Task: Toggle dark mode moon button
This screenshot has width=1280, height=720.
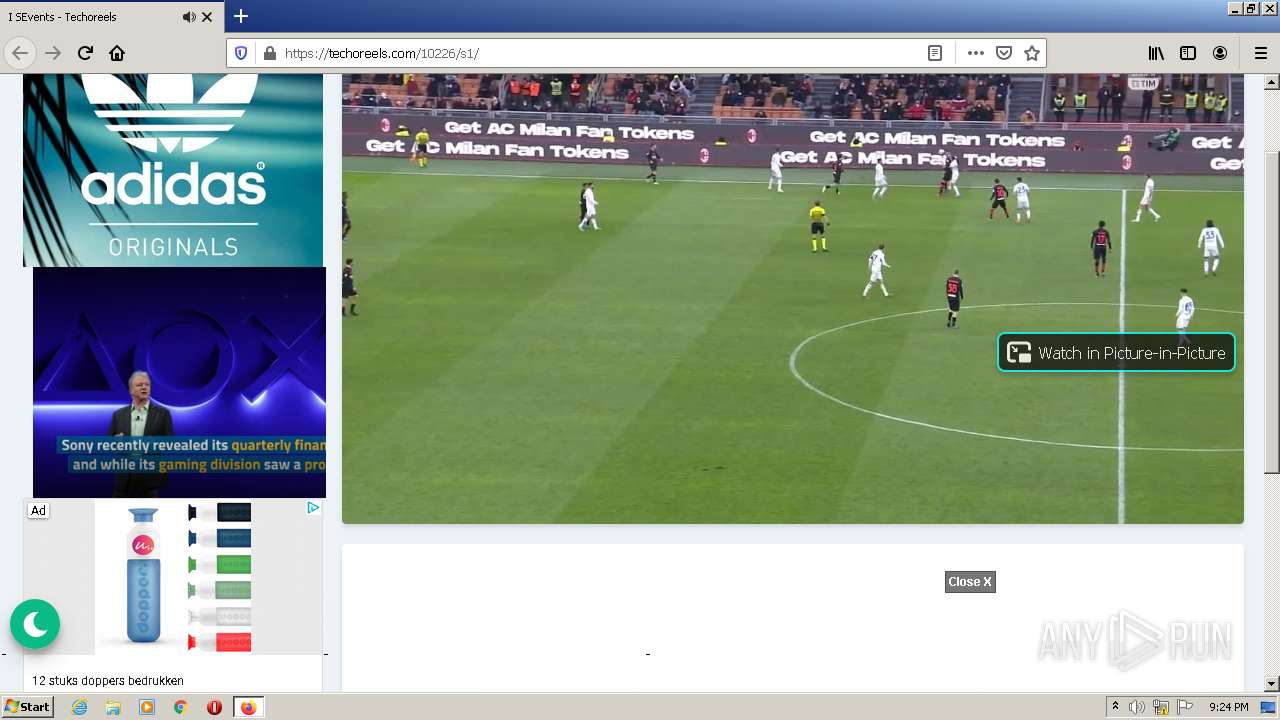Action: (35, 624)
